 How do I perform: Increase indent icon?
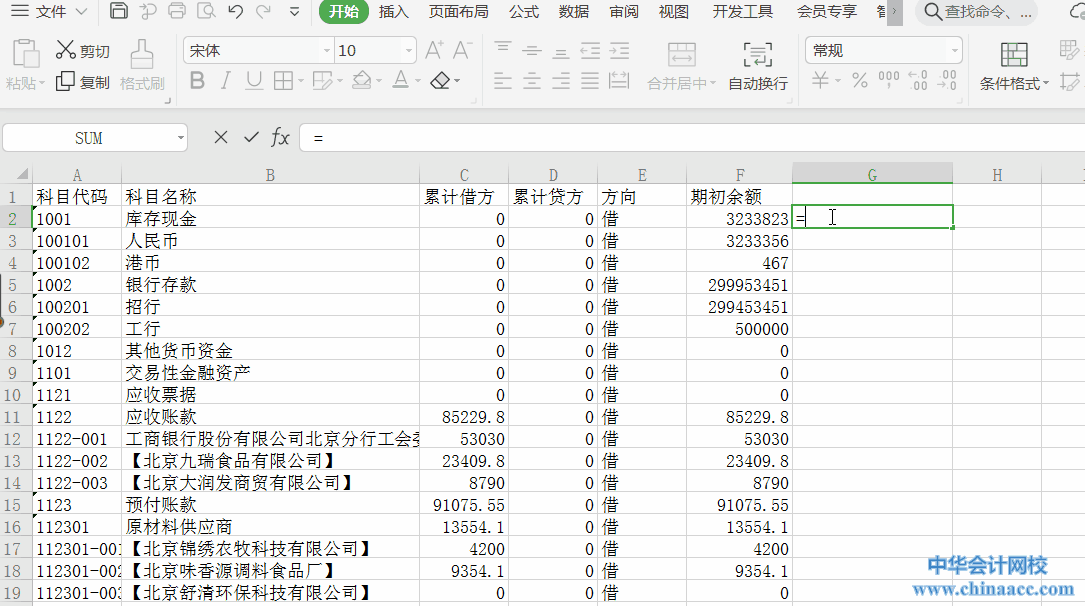point(619,50)
